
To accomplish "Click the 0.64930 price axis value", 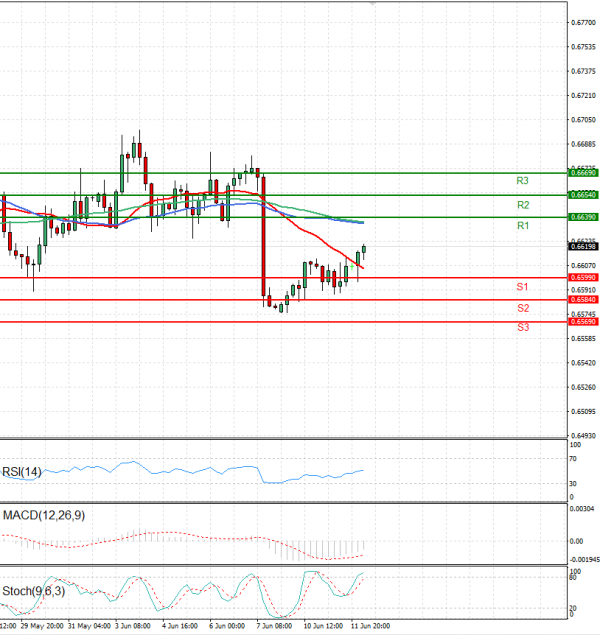I will (583, 436).
